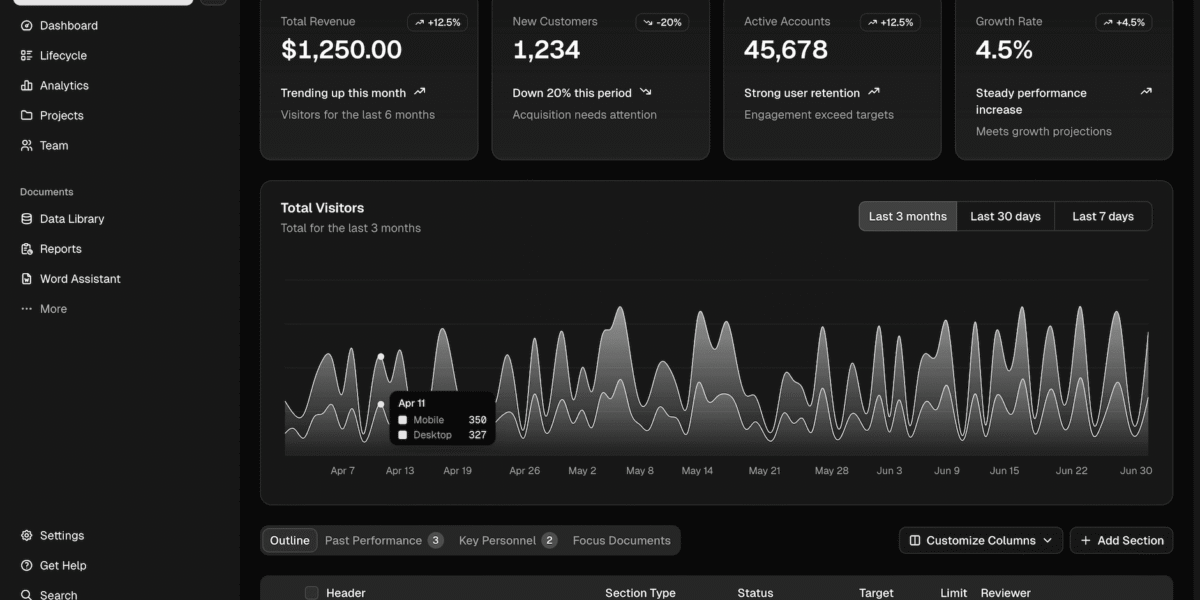Click the Lifecycle list icon
1200x600 pixels.
click(x=27, y=56)
